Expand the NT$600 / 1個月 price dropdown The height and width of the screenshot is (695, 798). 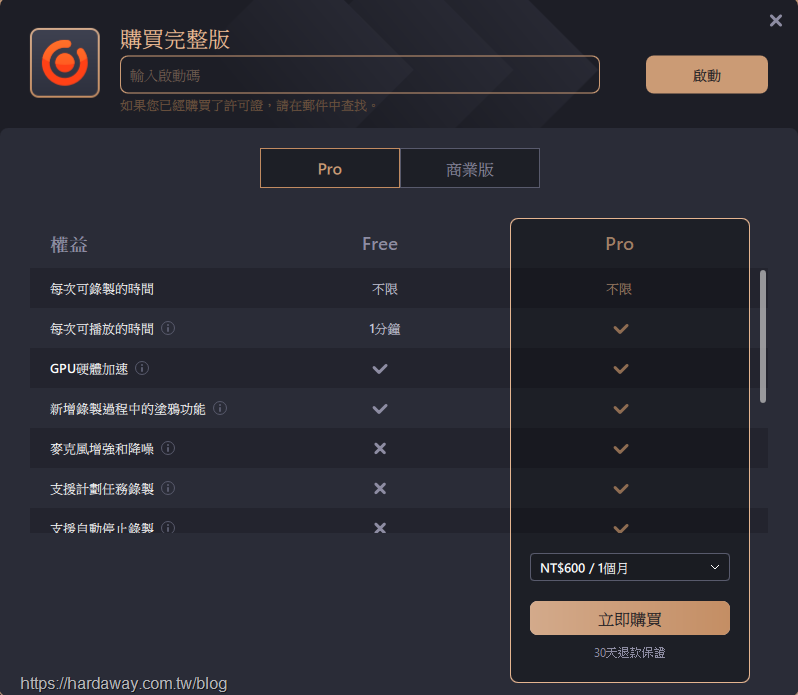(630, 567)
